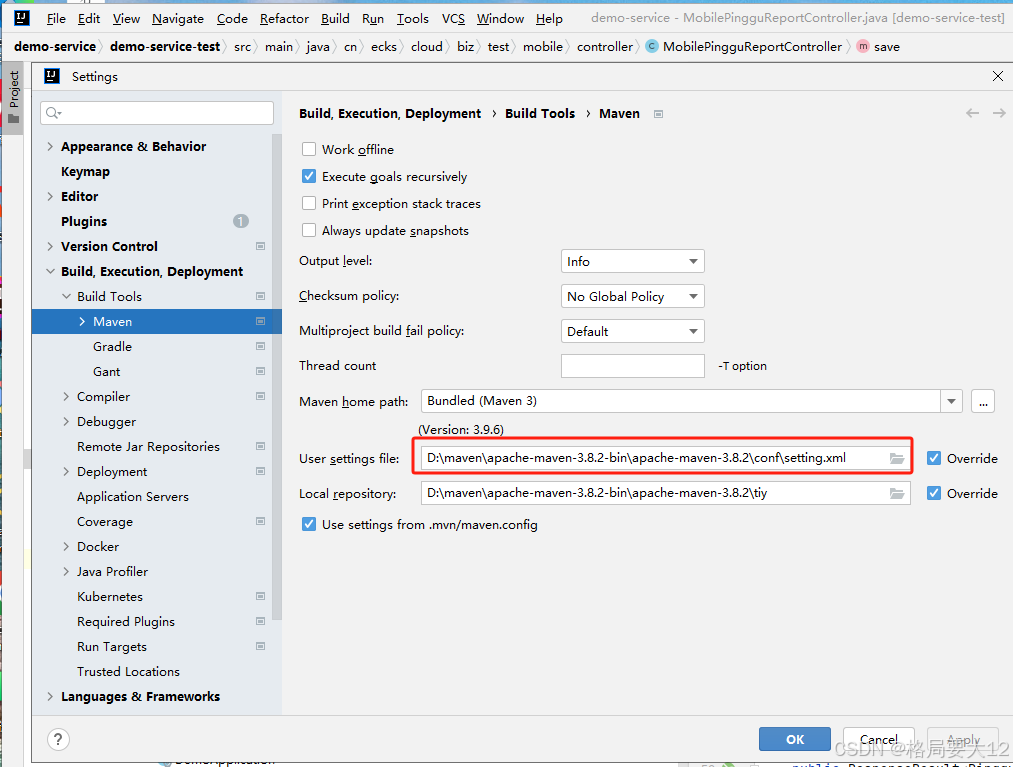Image resolution: width=1013 pixels, height=767 pixels.
Task: Open the Project tool window tab
Action: coord(14,98)
